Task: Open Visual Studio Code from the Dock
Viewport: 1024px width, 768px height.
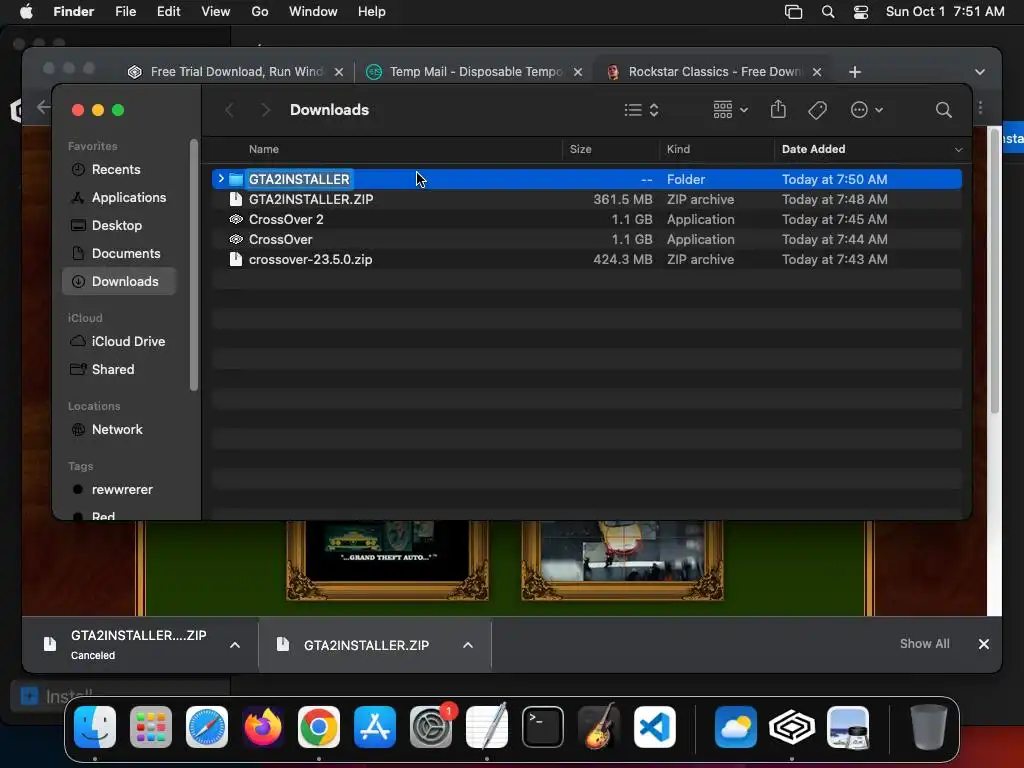Action: (x=655, y=727)
